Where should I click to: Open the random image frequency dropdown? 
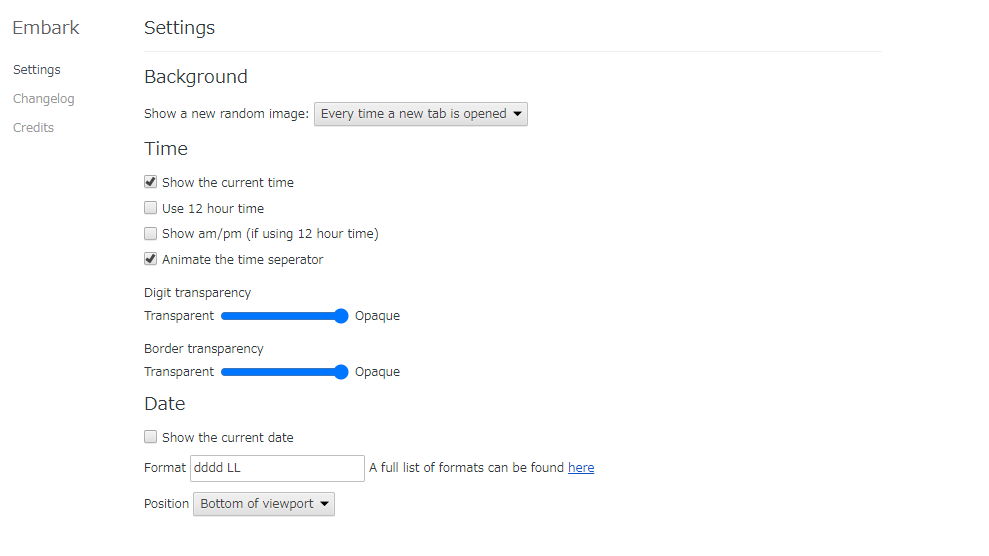click(x=421, y=114)
